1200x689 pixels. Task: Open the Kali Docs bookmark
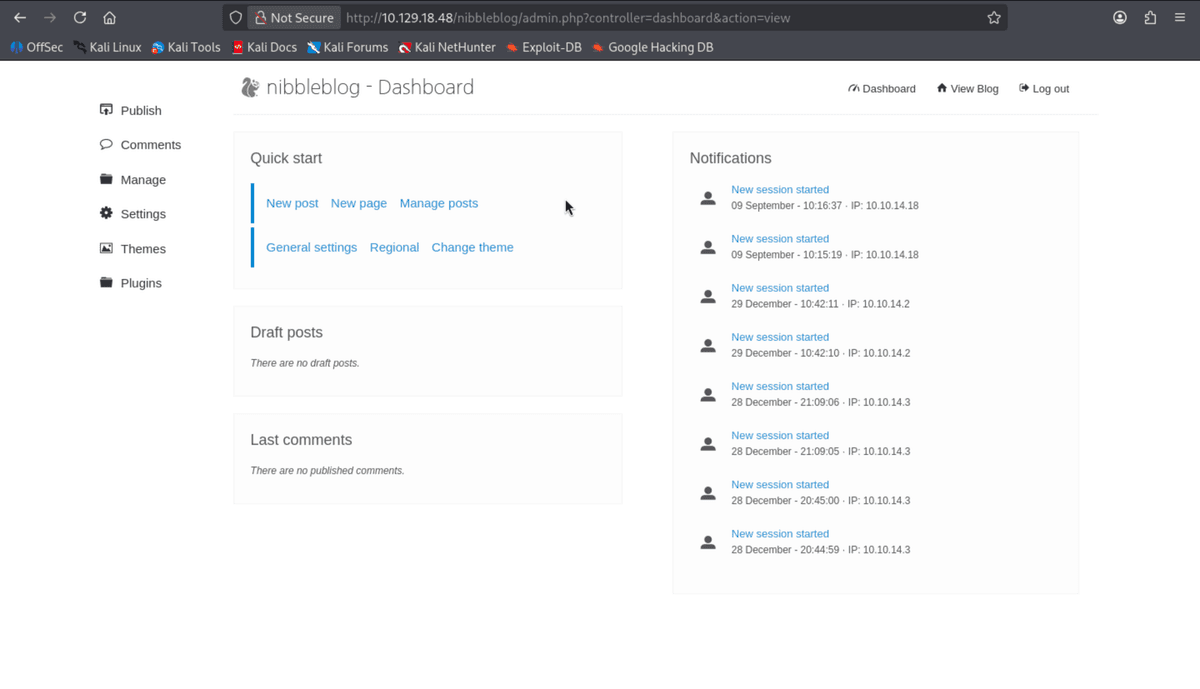pos(264,47)
